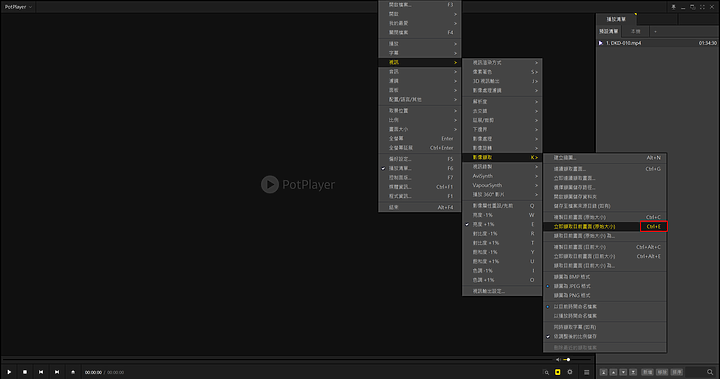
Task: Select capture as BMP format option
Action: pos(605,277)
